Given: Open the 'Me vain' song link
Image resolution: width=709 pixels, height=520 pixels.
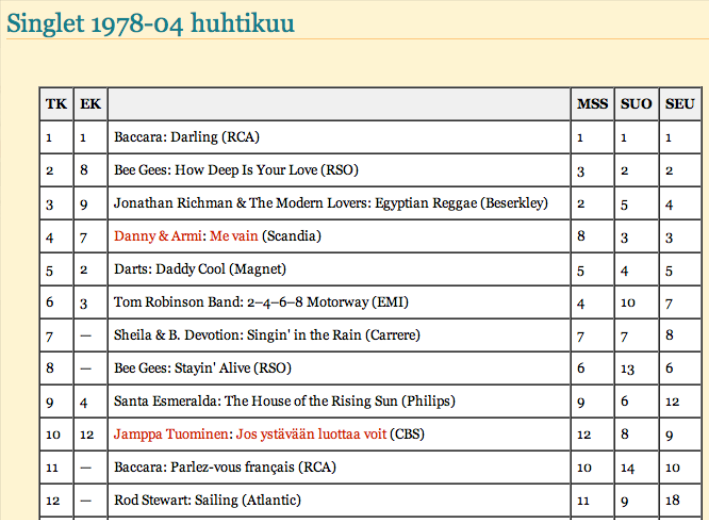Looking at the screenshot, I should [233, 236].
